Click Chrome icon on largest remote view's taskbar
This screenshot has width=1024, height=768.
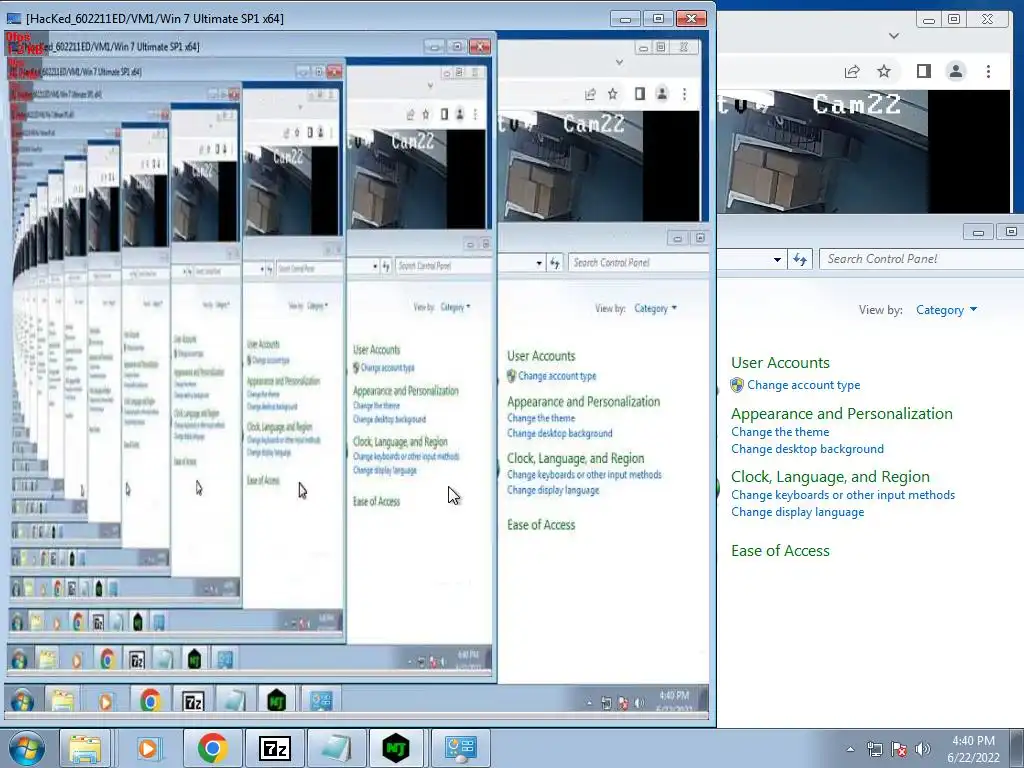(x=150, y=701)
